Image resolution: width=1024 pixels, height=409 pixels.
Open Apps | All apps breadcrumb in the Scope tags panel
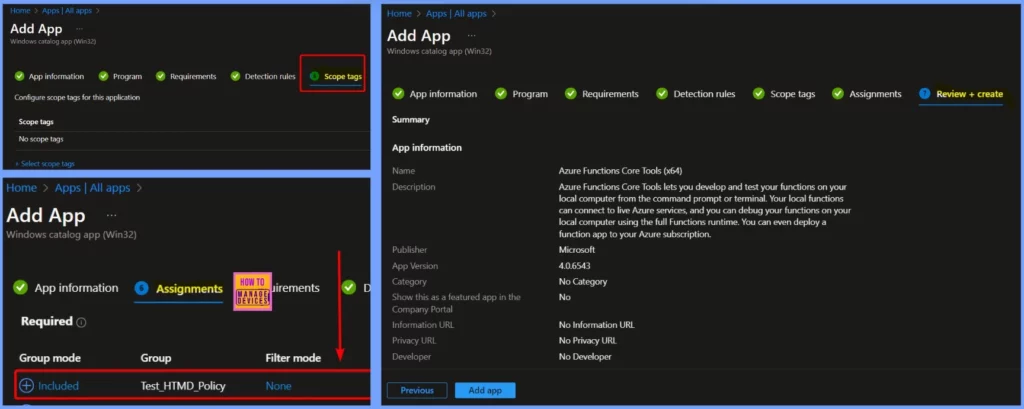coord(67,10)
